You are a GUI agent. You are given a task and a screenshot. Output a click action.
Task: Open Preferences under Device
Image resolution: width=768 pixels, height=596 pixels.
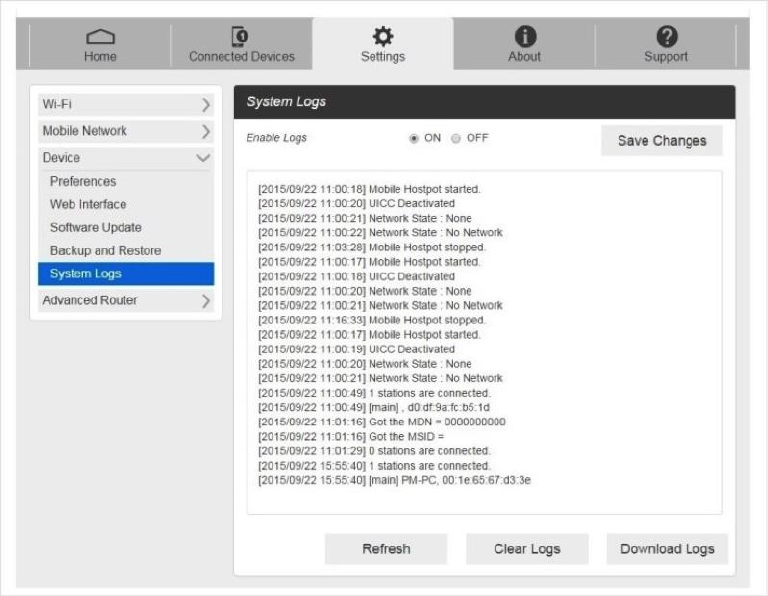(83, 182)
